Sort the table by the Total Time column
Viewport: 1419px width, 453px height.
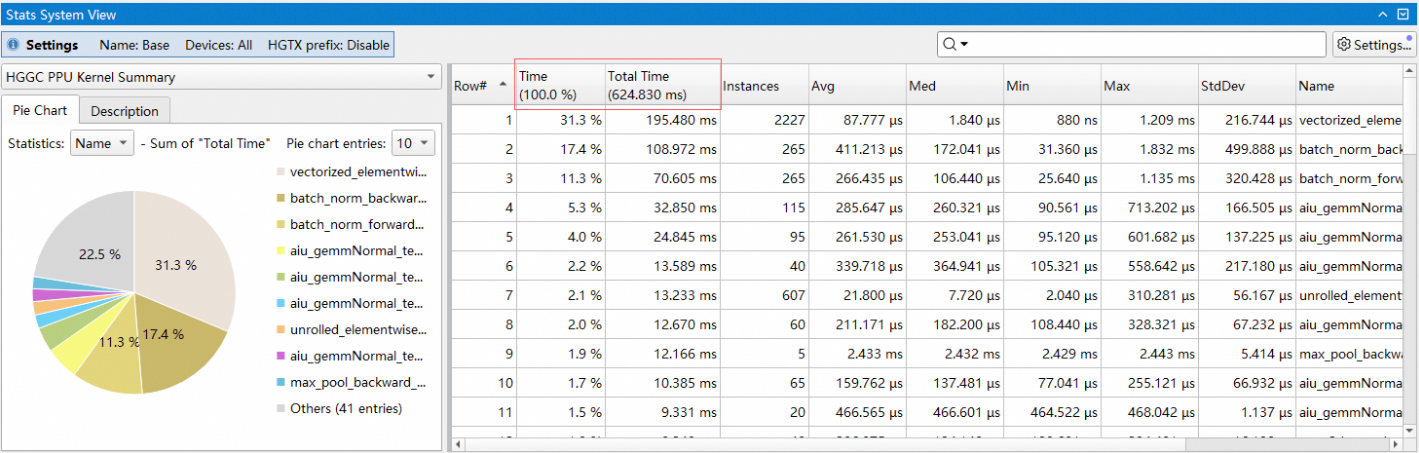coord(660,85)
